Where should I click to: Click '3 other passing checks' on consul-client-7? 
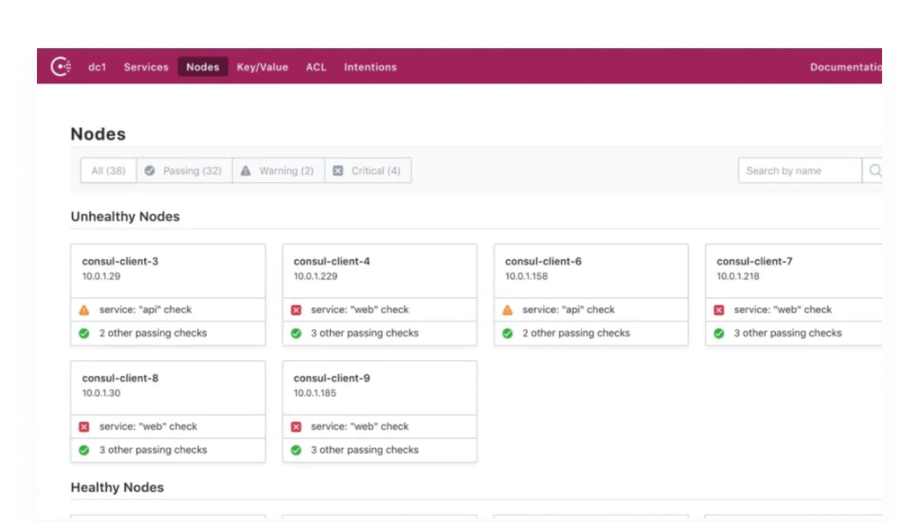[x=788, y=333]
